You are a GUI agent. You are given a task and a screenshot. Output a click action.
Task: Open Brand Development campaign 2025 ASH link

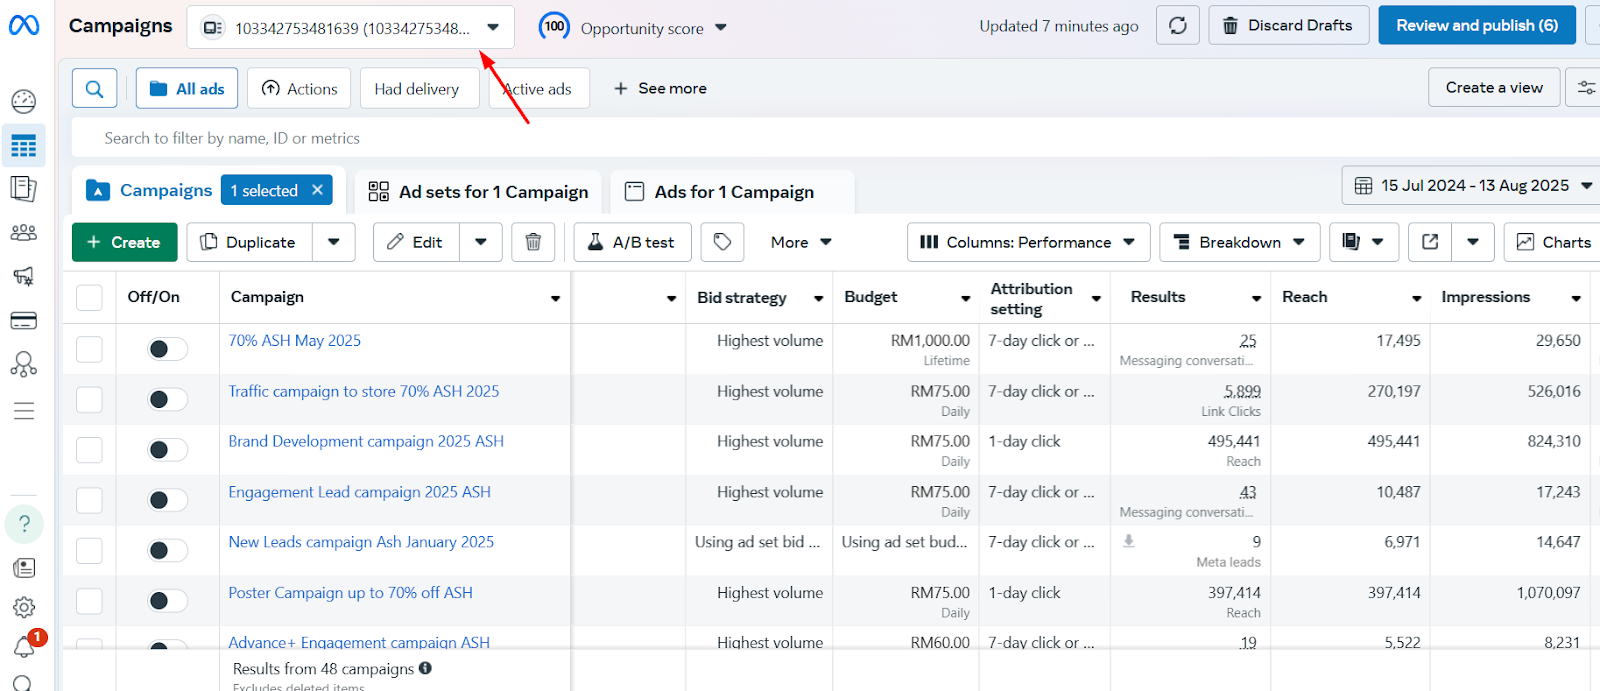click(x=366, y=441)
